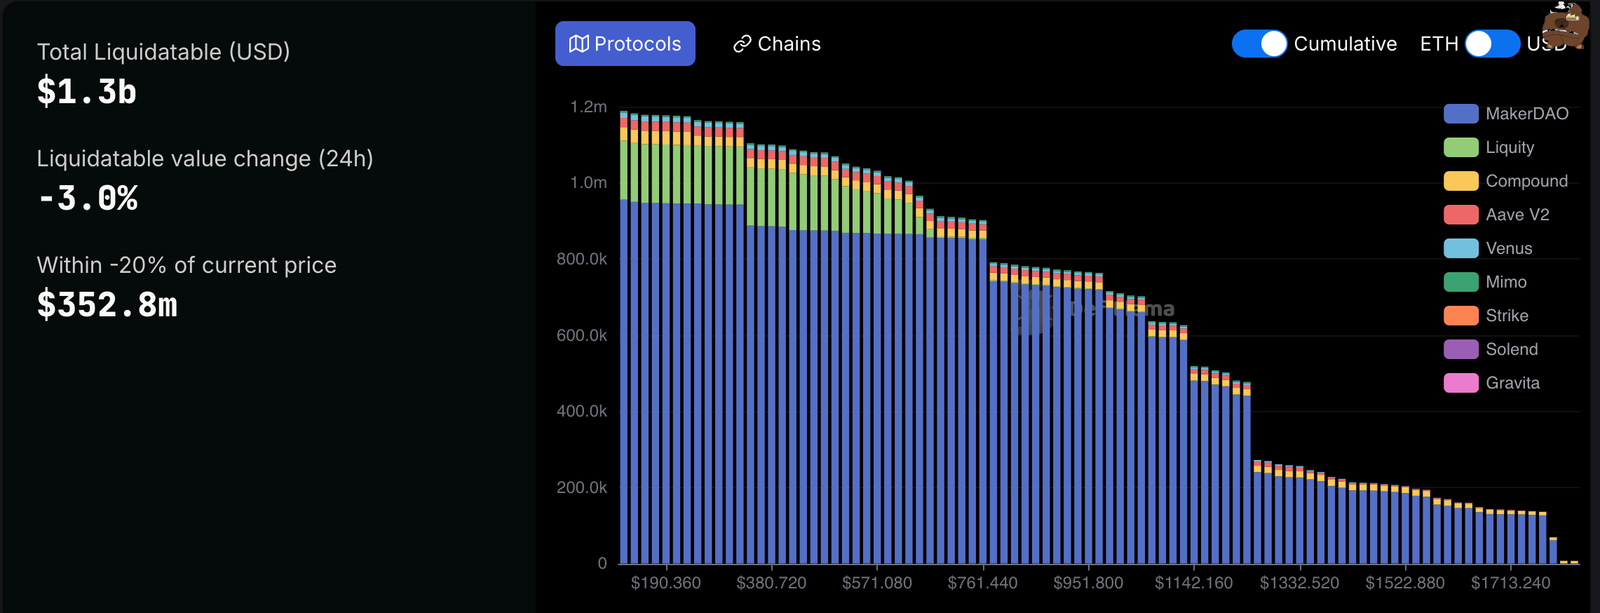
Task: Click the Strike legend orange swatch
Action: 1461,316
